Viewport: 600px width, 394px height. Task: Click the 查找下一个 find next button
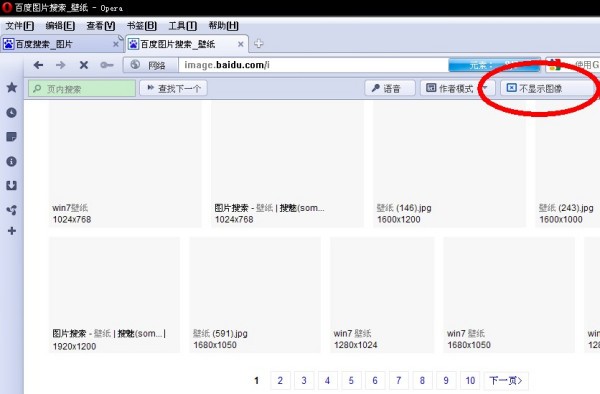point(174,88)
